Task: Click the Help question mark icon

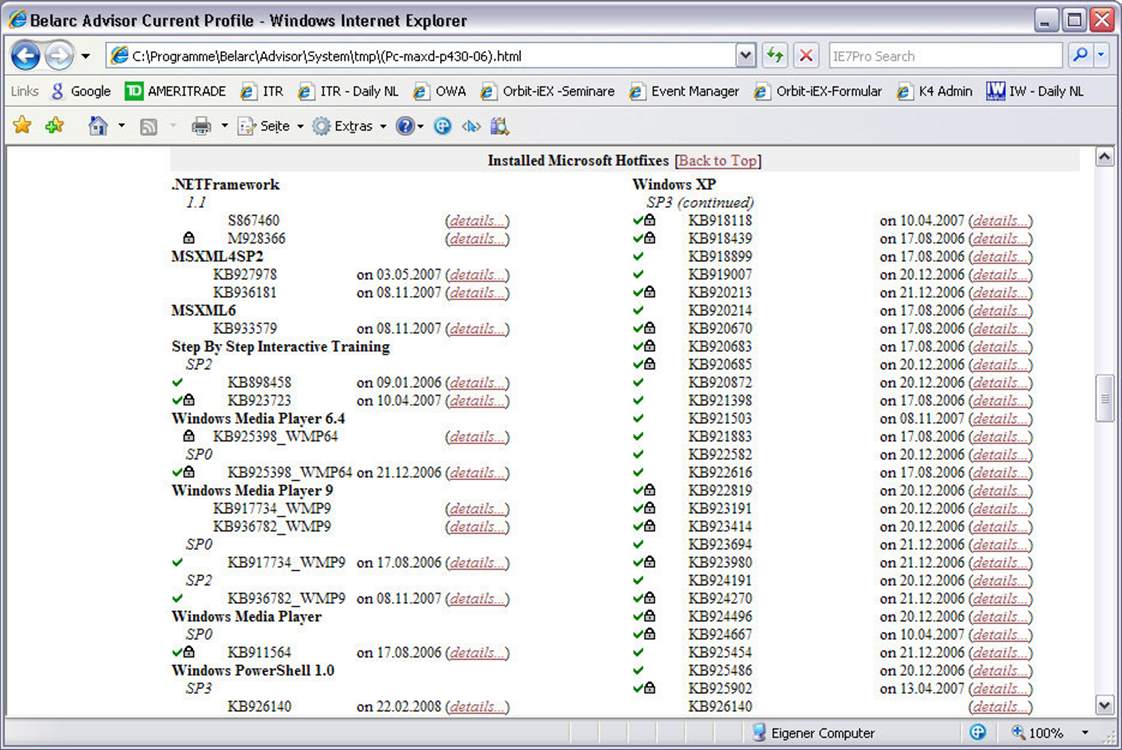Action: [x=405, y=126]
